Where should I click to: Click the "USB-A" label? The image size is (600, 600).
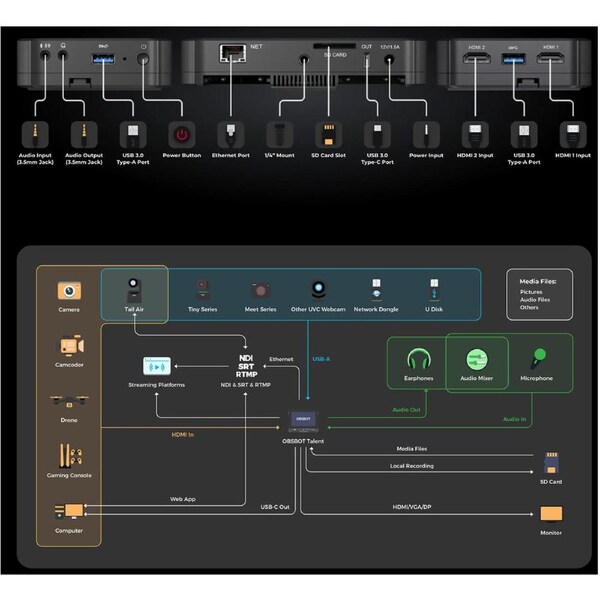321,359
